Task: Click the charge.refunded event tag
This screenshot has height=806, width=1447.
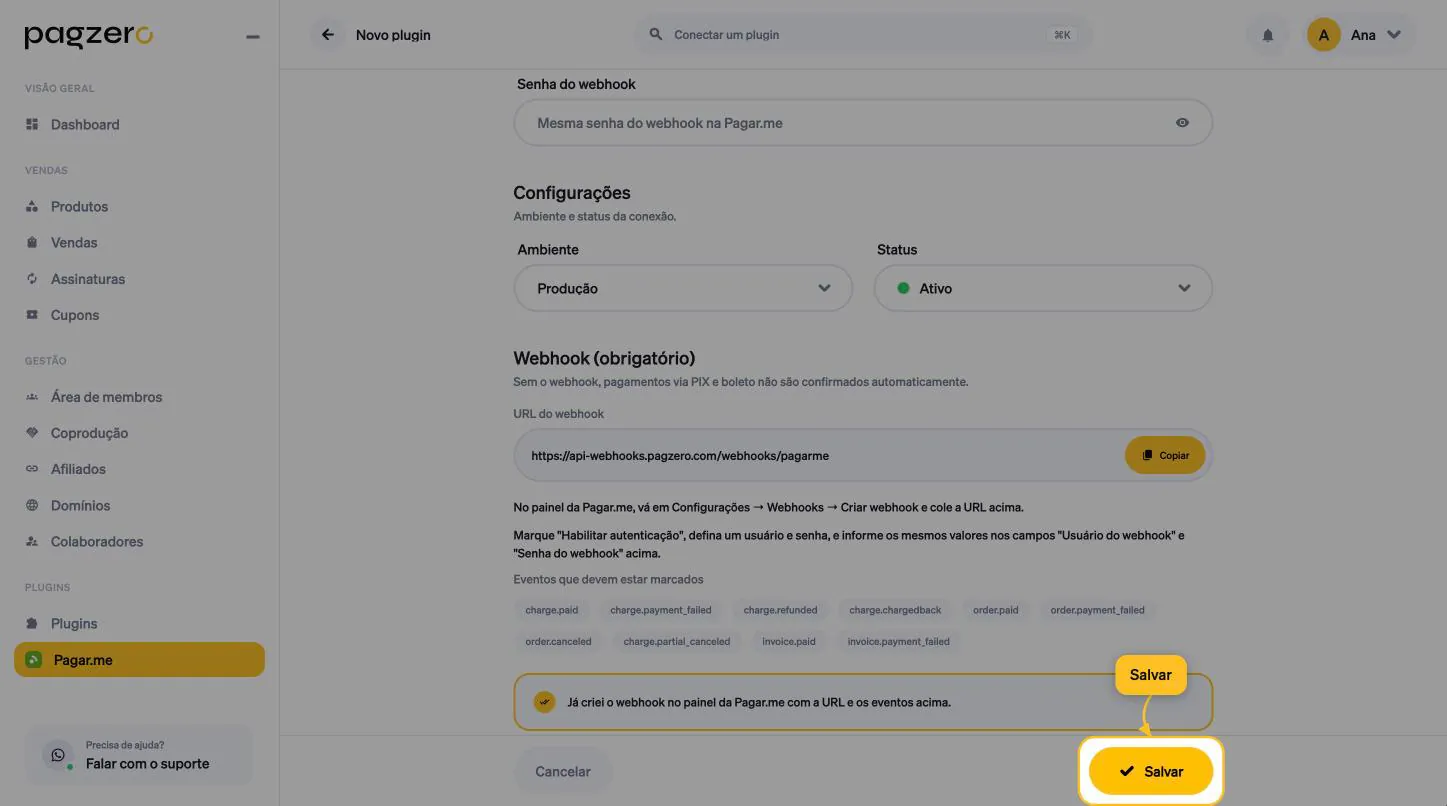Action: (780, 610)
